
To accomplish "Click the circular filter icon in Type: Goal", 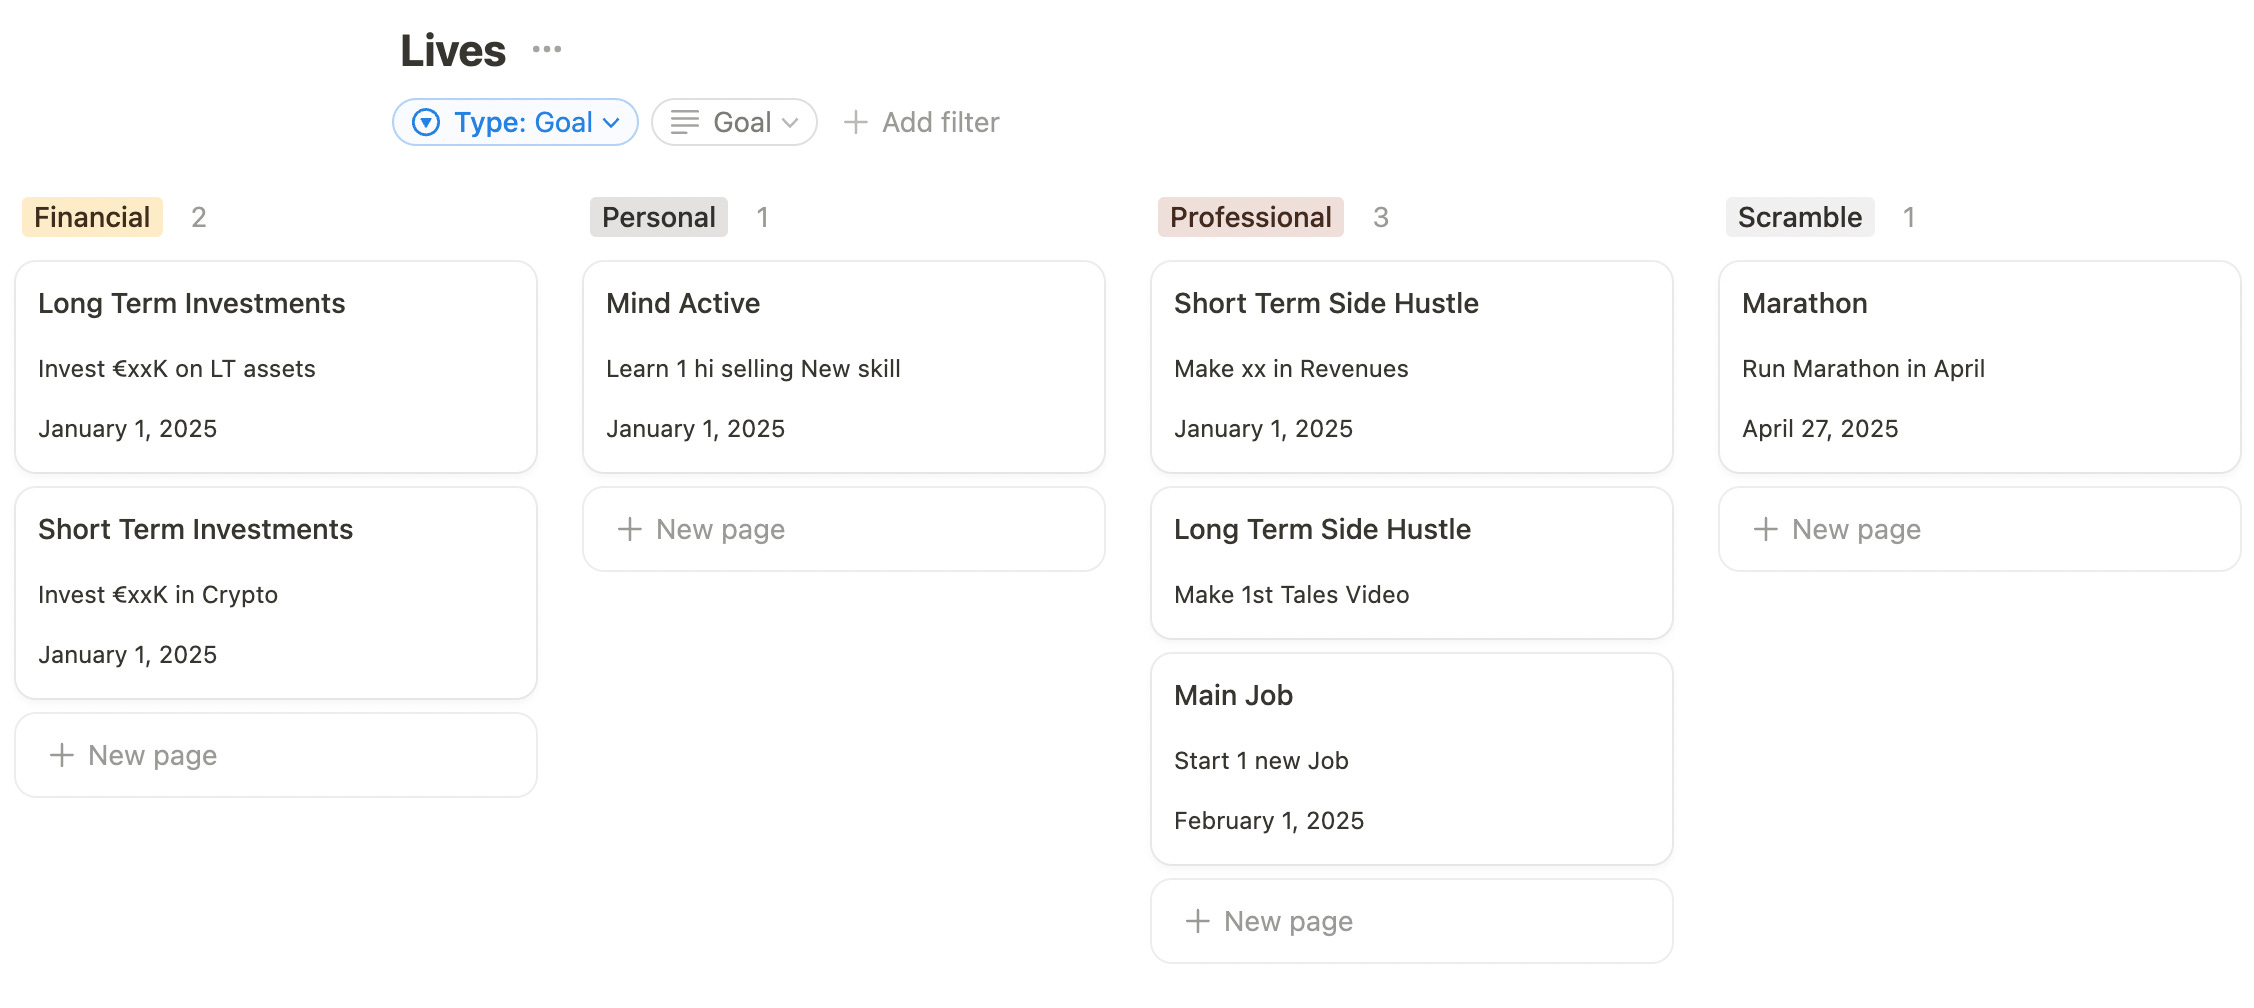I will coord(426,122).
